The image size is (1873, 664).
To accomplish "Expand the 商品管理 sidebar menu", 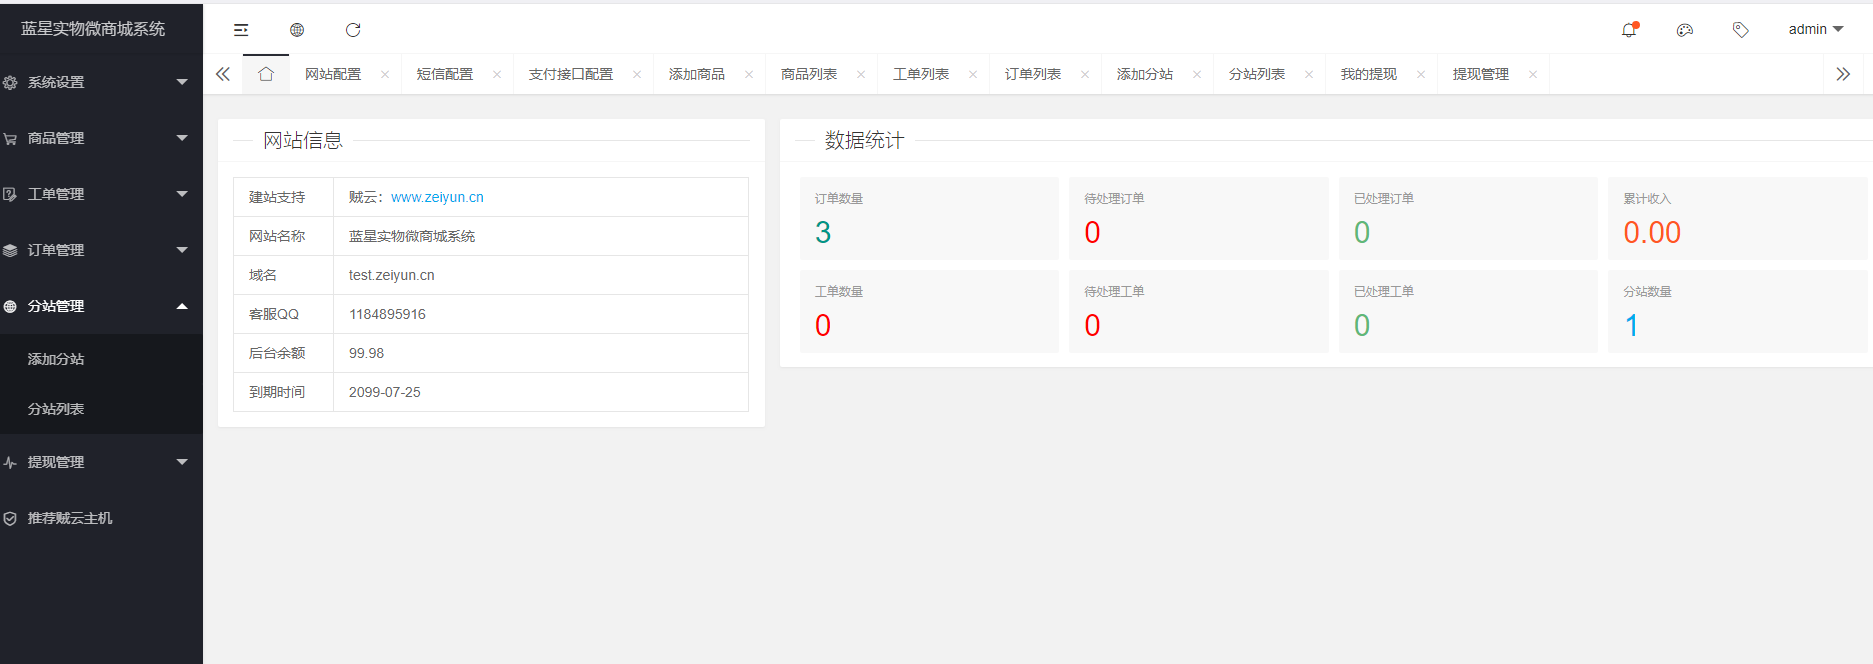I will point(95,138).
